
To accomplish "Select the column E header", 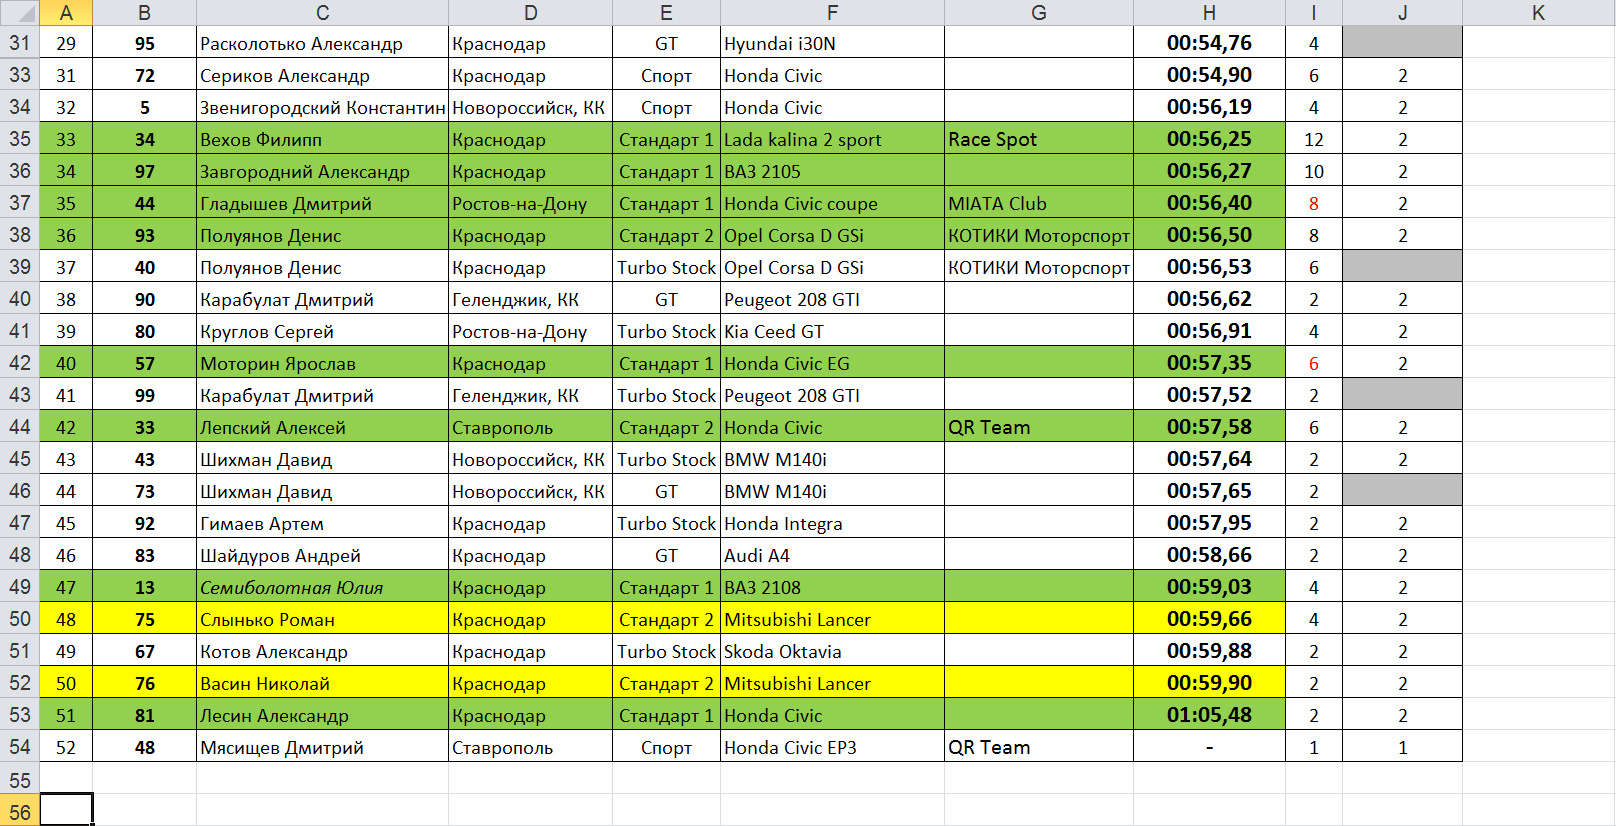I will pos(666,12).
